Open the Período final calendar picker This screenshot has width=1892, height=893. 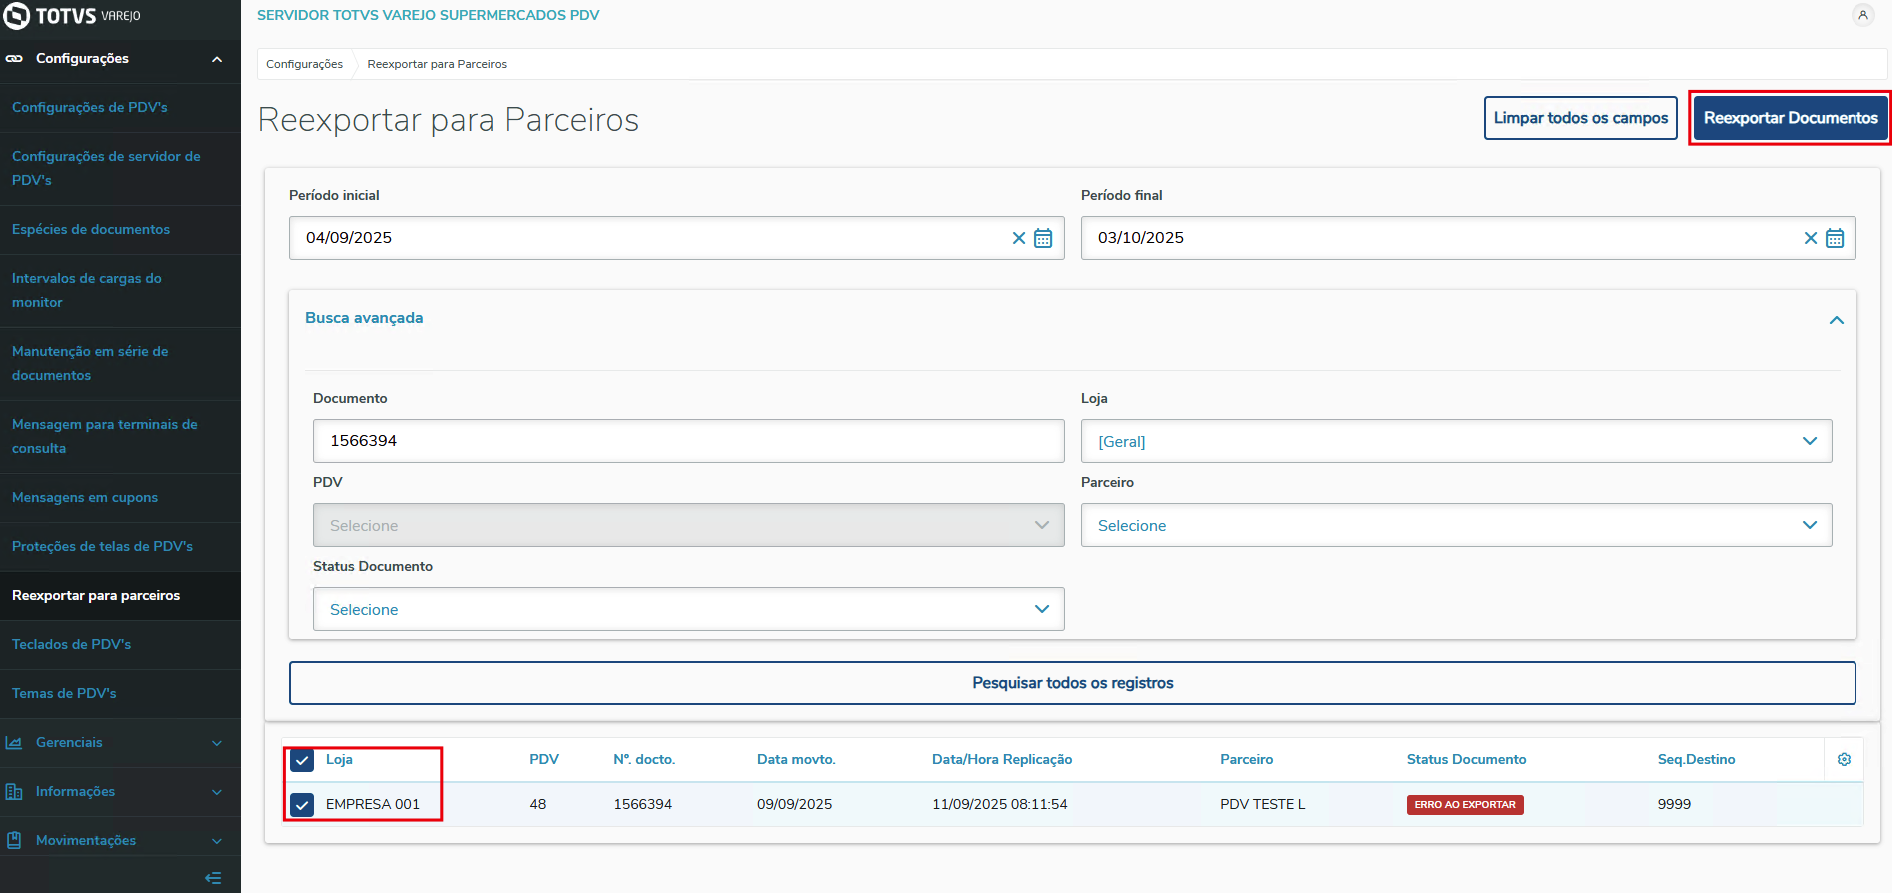[1835, 238]
